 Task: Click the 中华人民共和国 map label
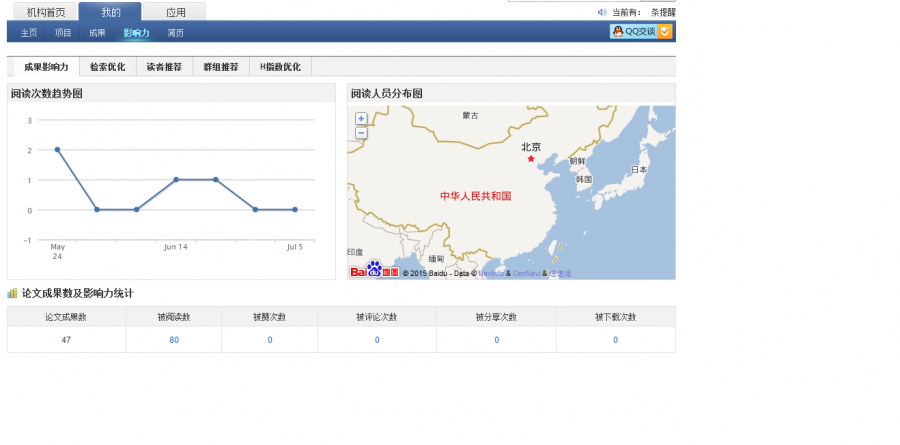click(x=476, y=196)
